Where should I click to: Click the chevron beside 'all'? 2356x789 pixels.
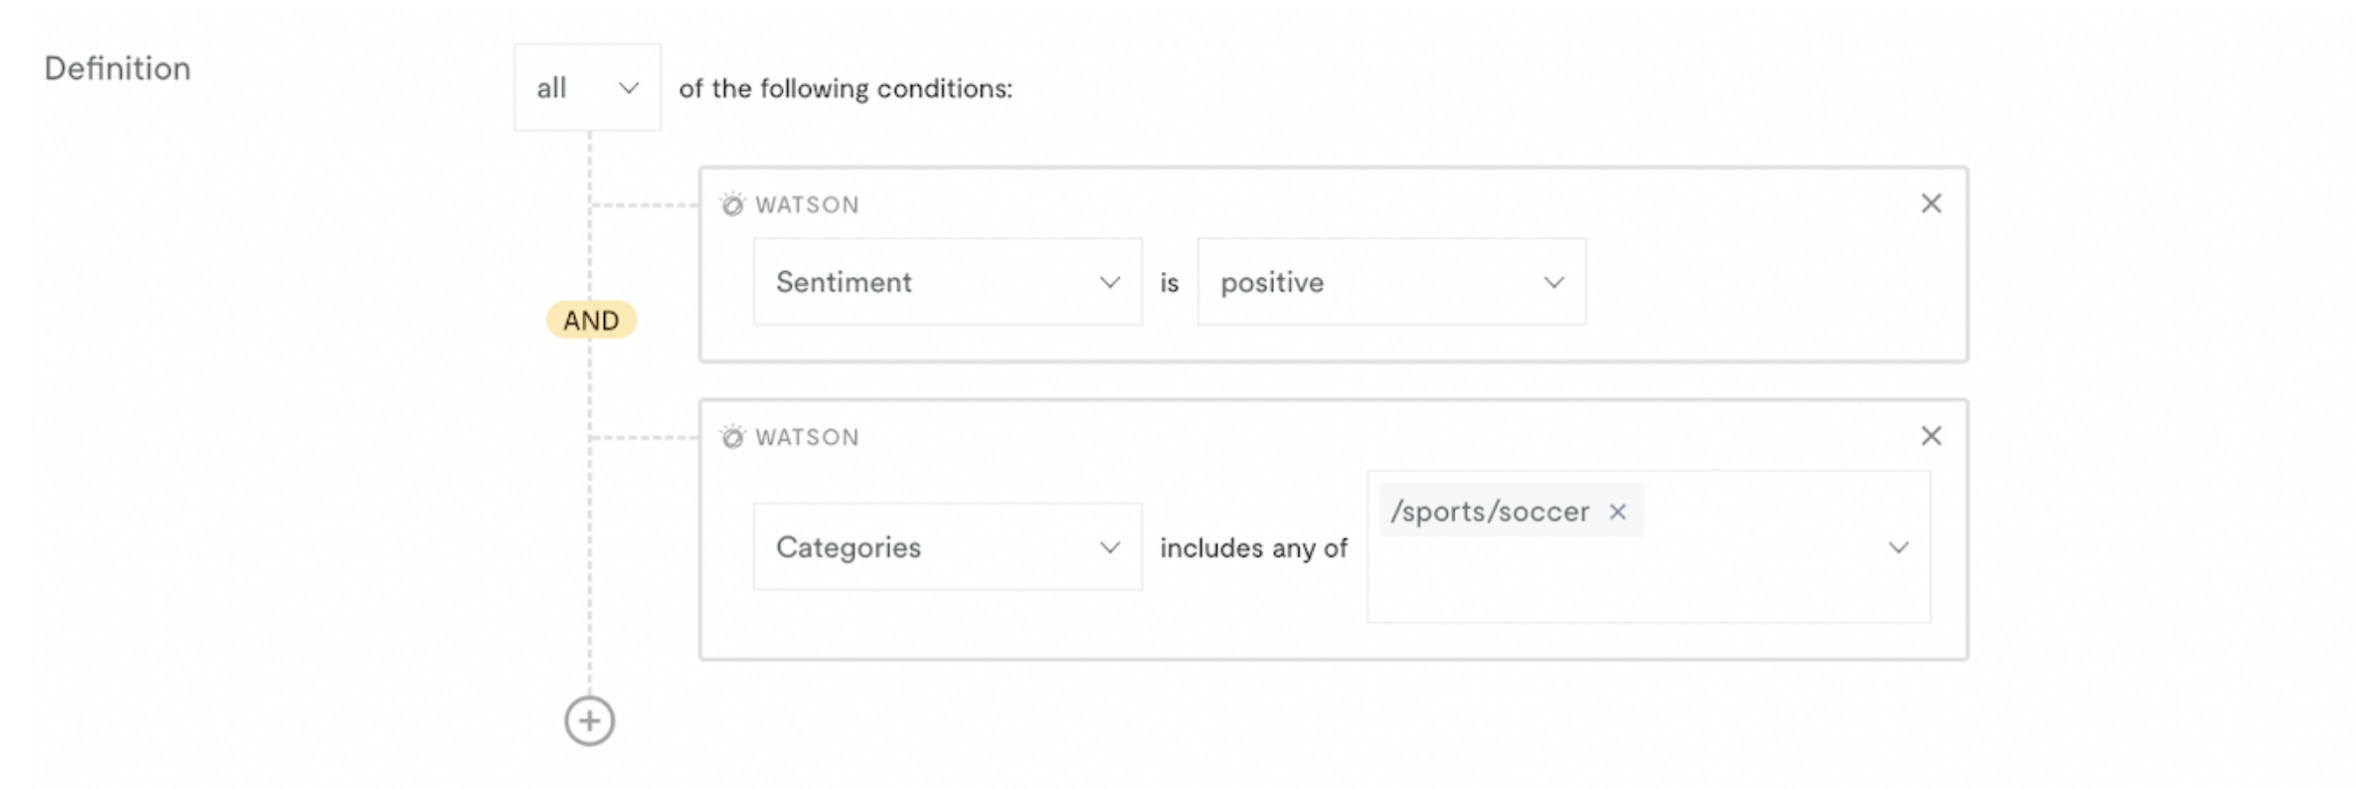coord(628,88)
